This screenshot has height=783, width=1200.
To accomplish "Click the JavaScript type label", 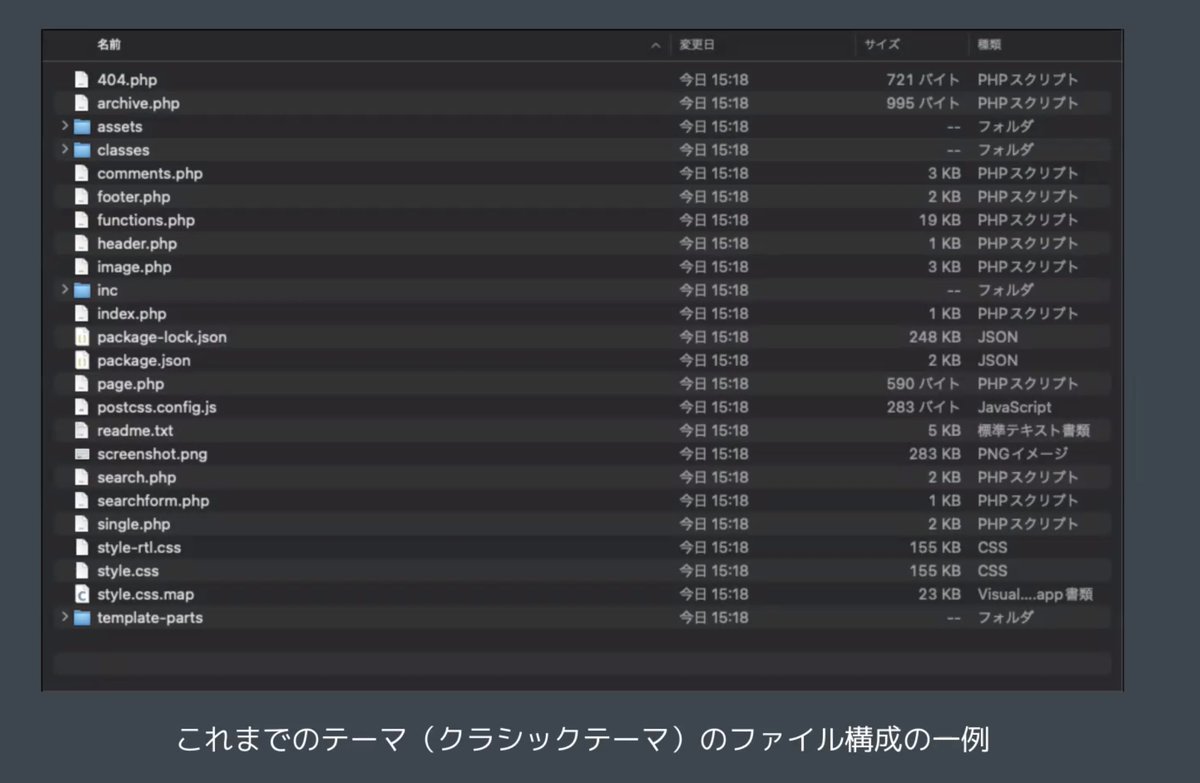I will tap(1015, 407).
